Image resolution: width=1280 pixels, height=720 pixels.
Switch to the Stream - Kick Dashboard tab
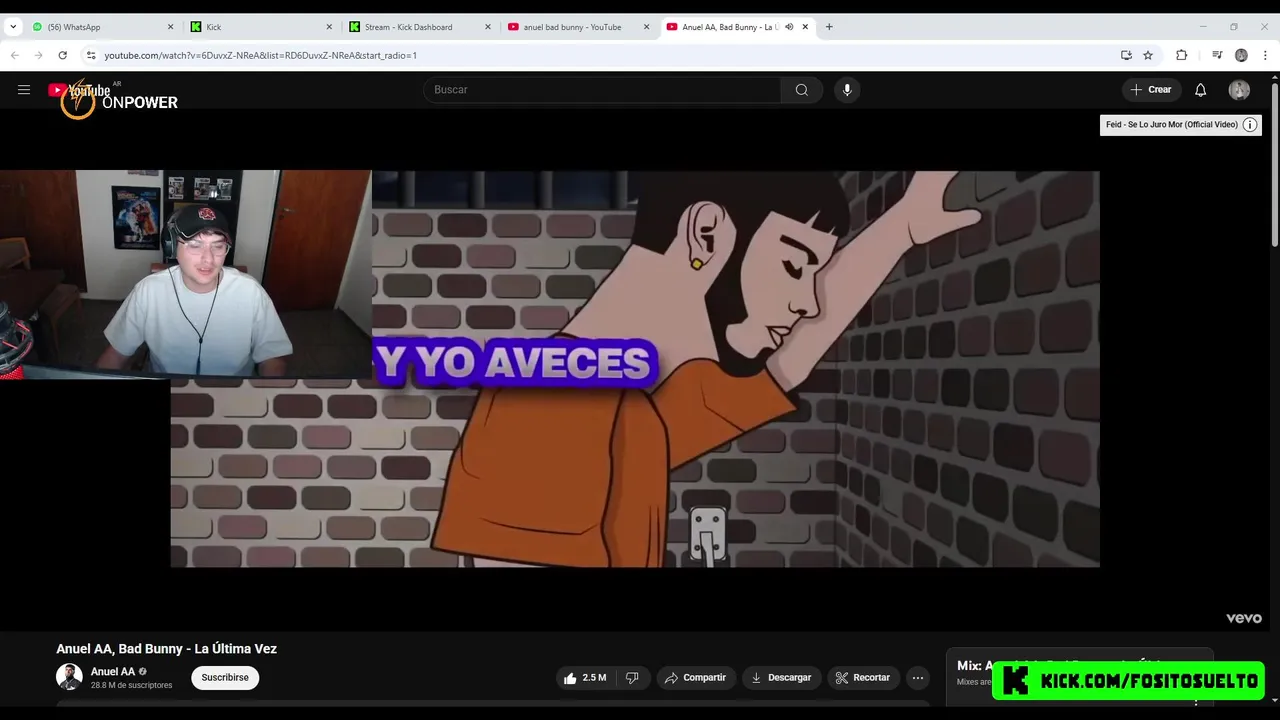[x=419, y=27]
